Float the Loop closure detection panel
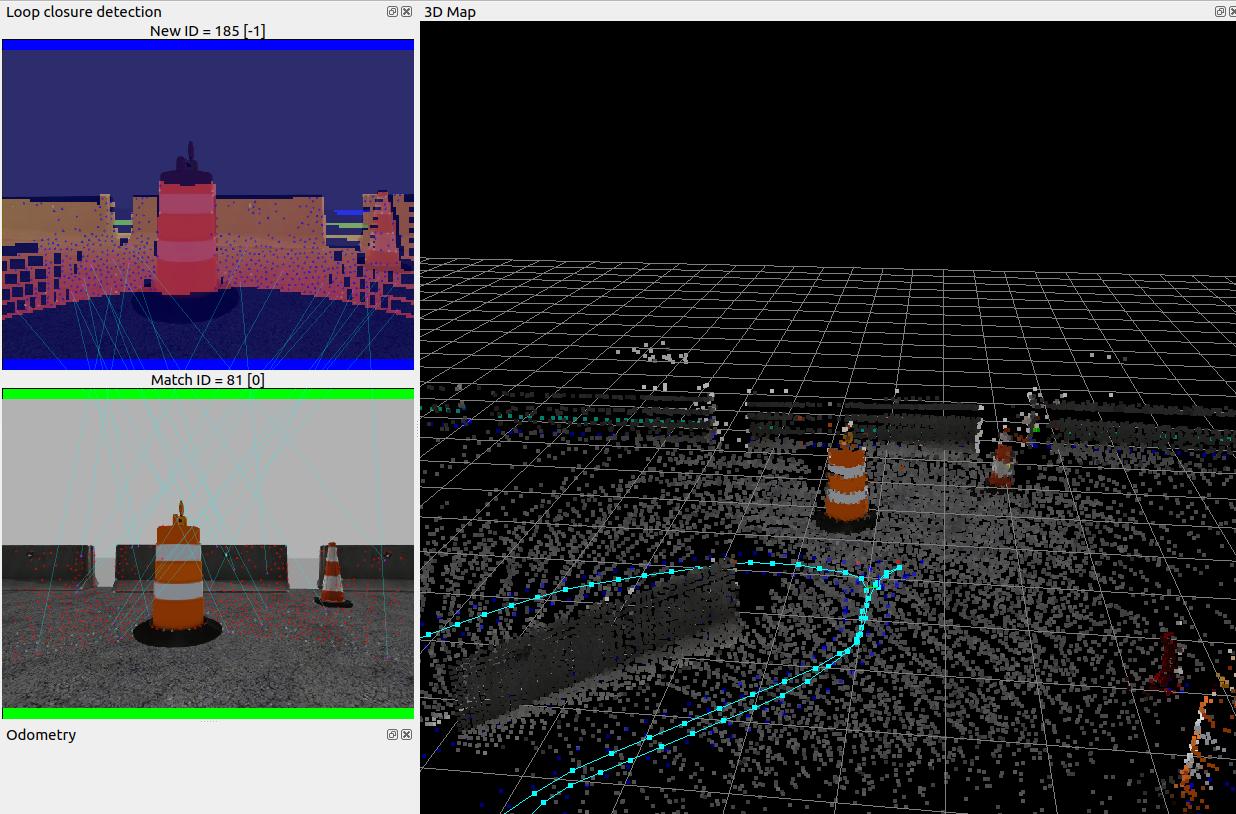 [x=393, y=12]
